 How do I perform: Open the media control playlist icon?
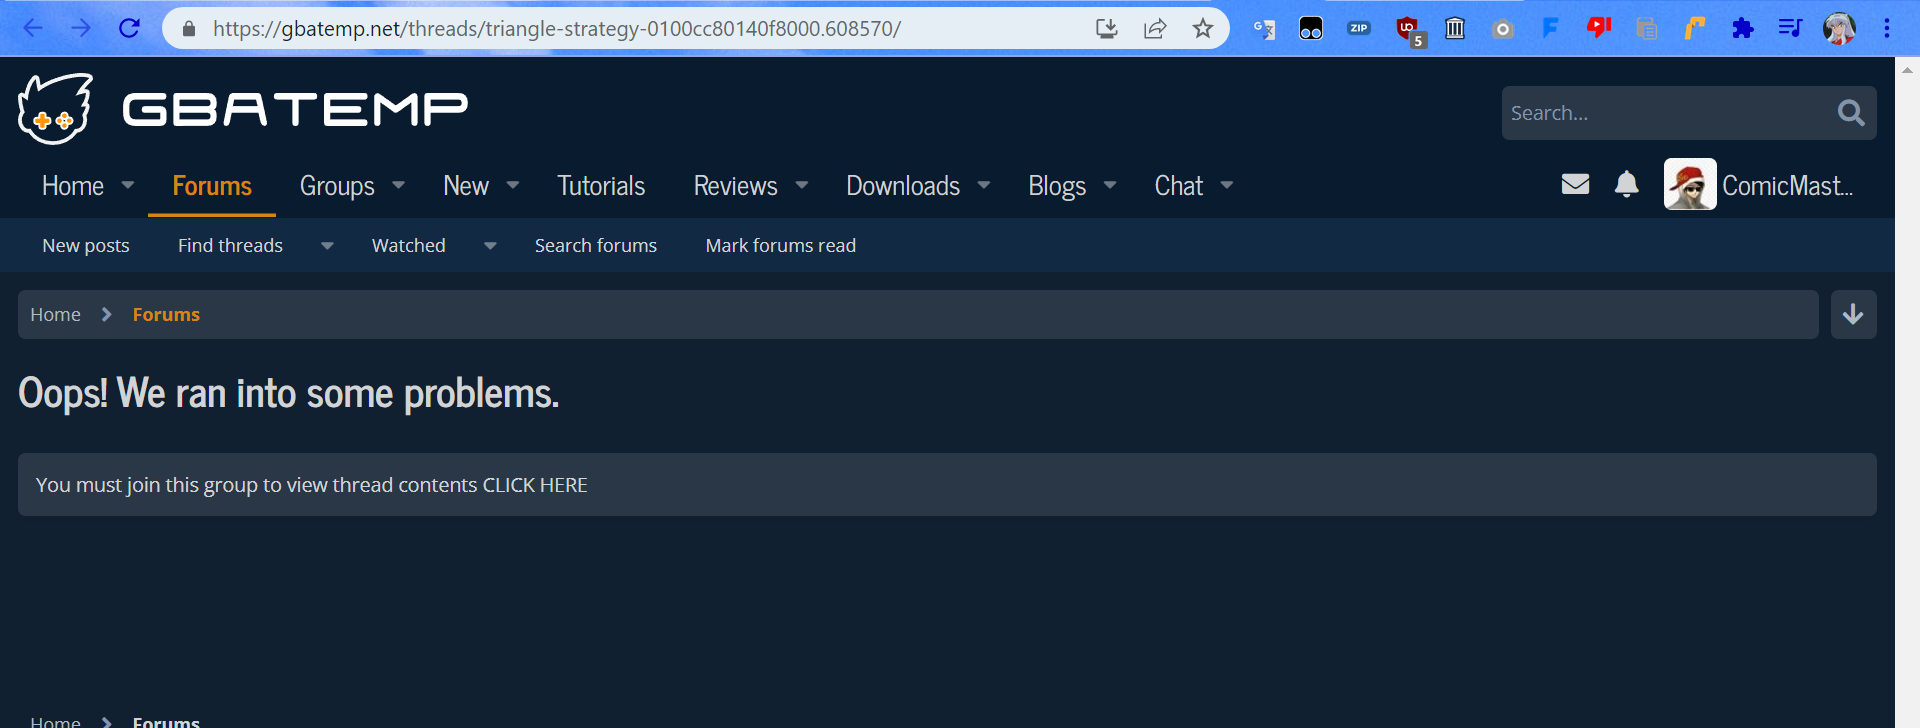tap(1790, 28)
